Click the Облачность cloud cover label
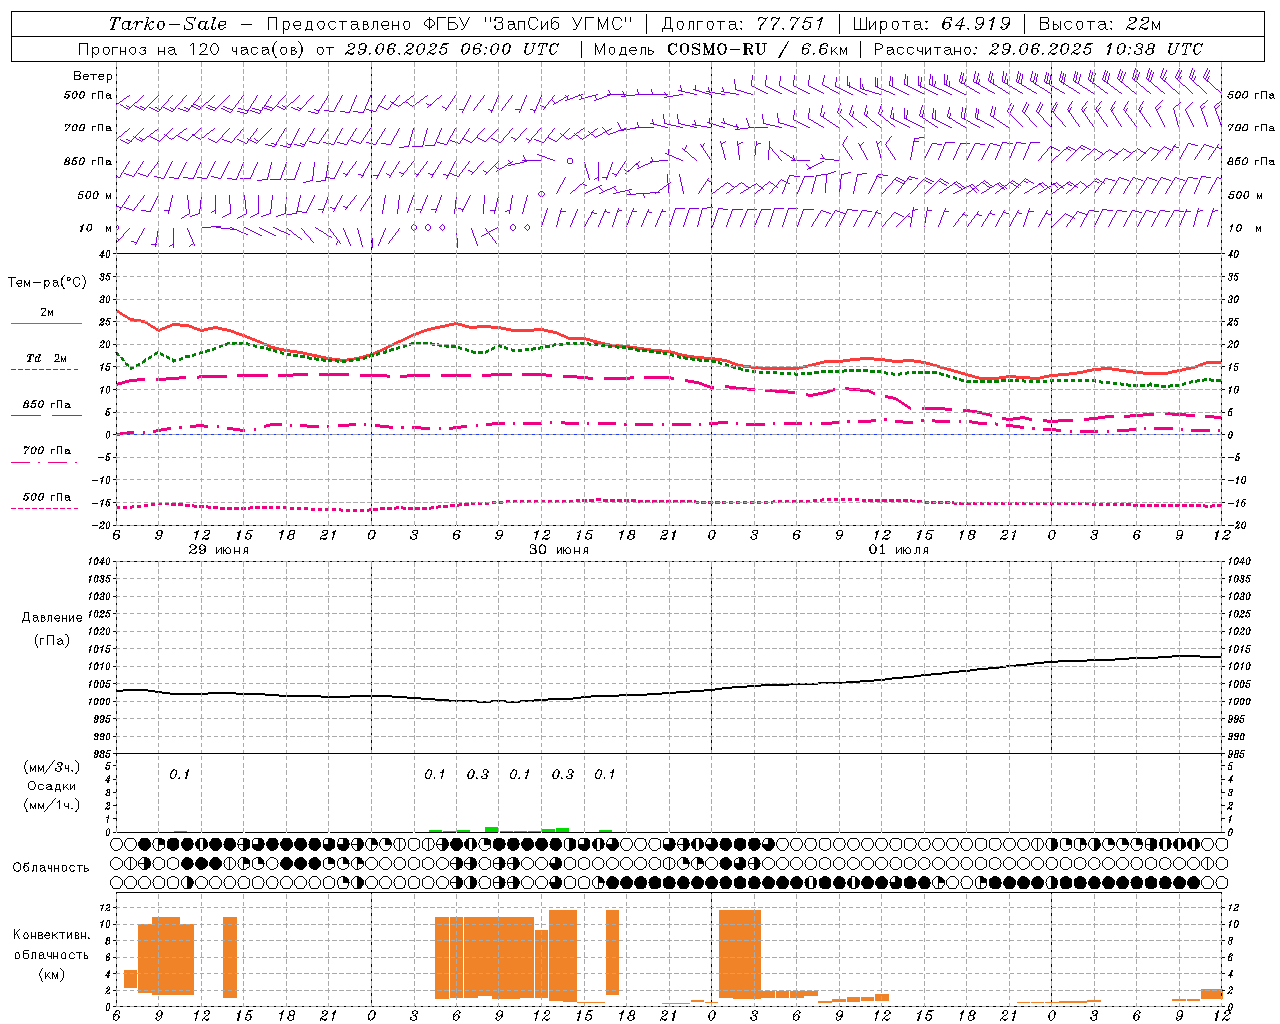Image resolution: width=1280 pixels, height=1024 pixels. click(51, 867)
